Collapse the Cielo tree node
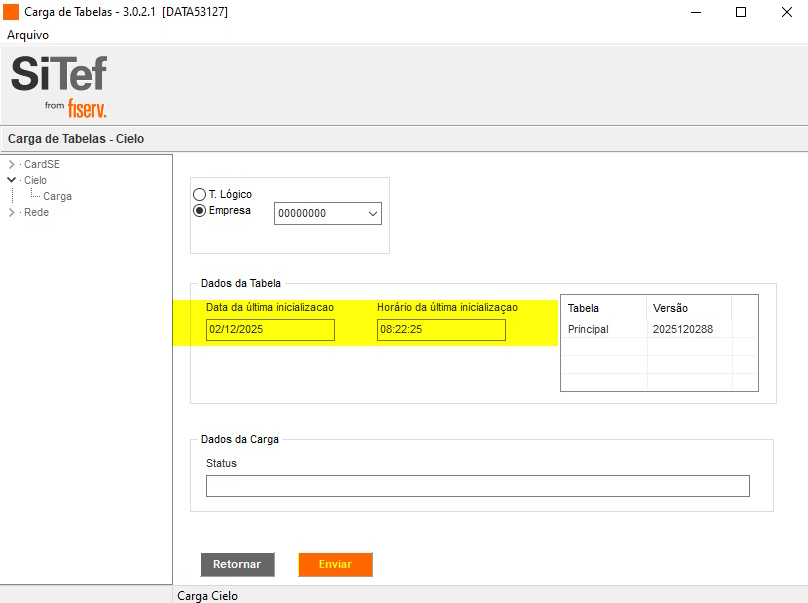 [11, 180]
